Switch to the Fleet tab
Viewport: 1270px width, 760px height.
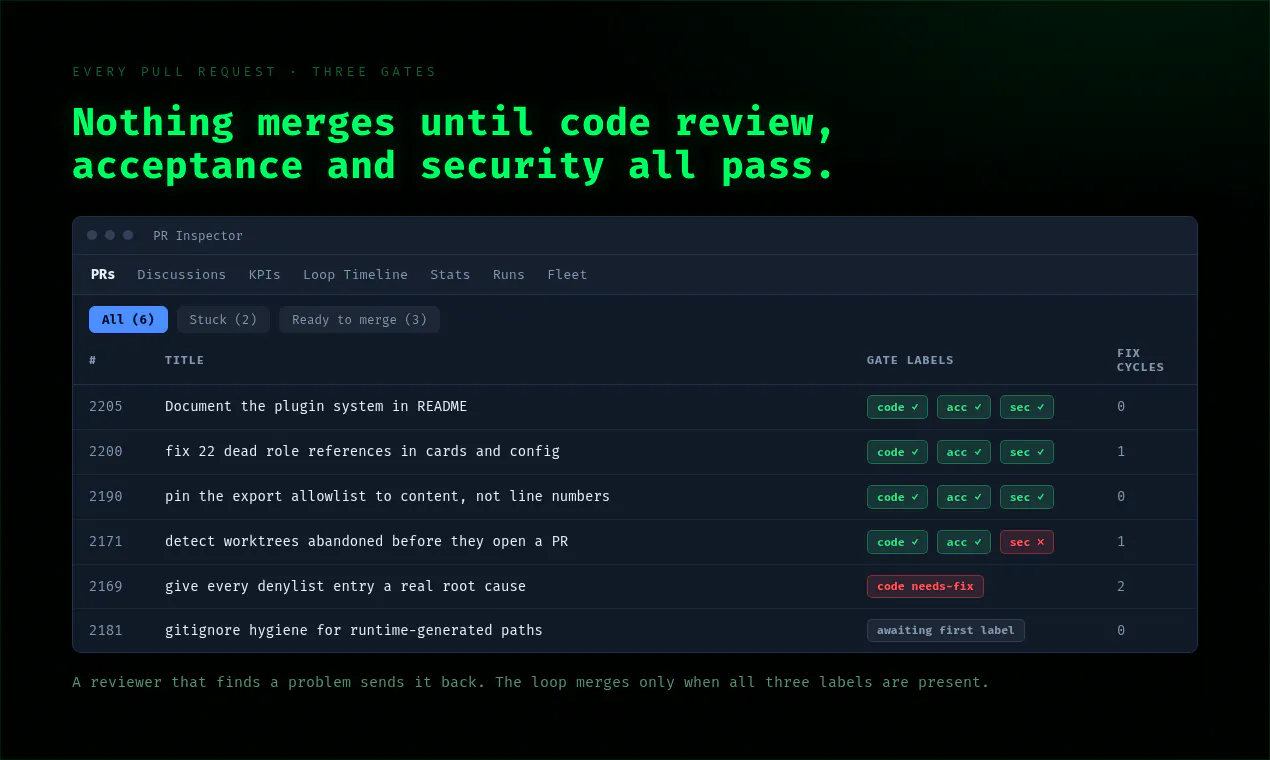point(567,274)
